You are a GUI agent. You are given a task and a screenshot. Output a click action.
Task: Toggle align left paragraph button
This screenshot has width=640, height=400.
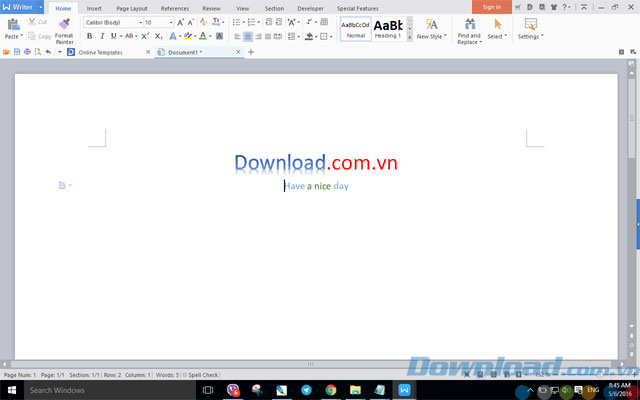(x=238, y=36)
